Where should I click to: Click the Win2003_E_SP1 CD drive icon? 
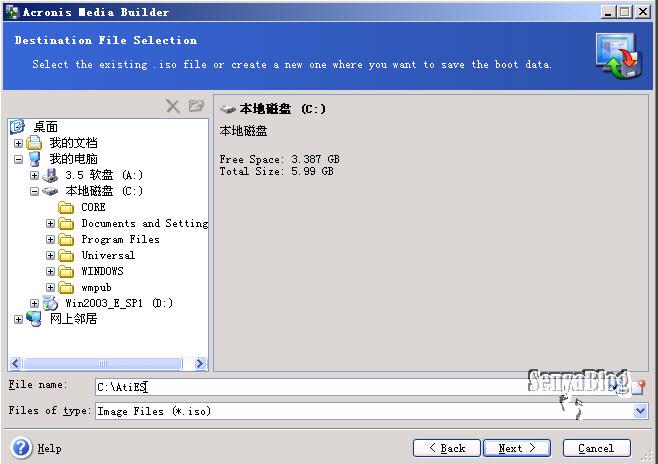pyautogui.click(x=50, y=303)
